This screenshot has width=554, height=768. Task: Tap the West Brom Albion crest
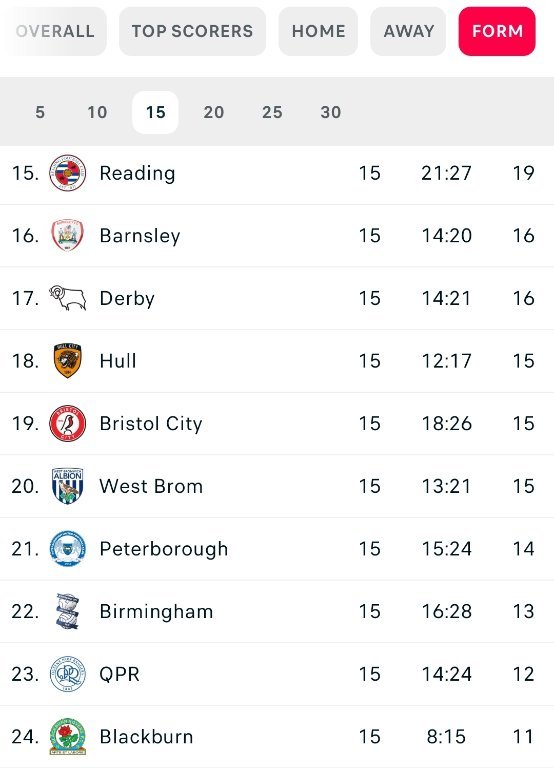click(x=68, y=486)
